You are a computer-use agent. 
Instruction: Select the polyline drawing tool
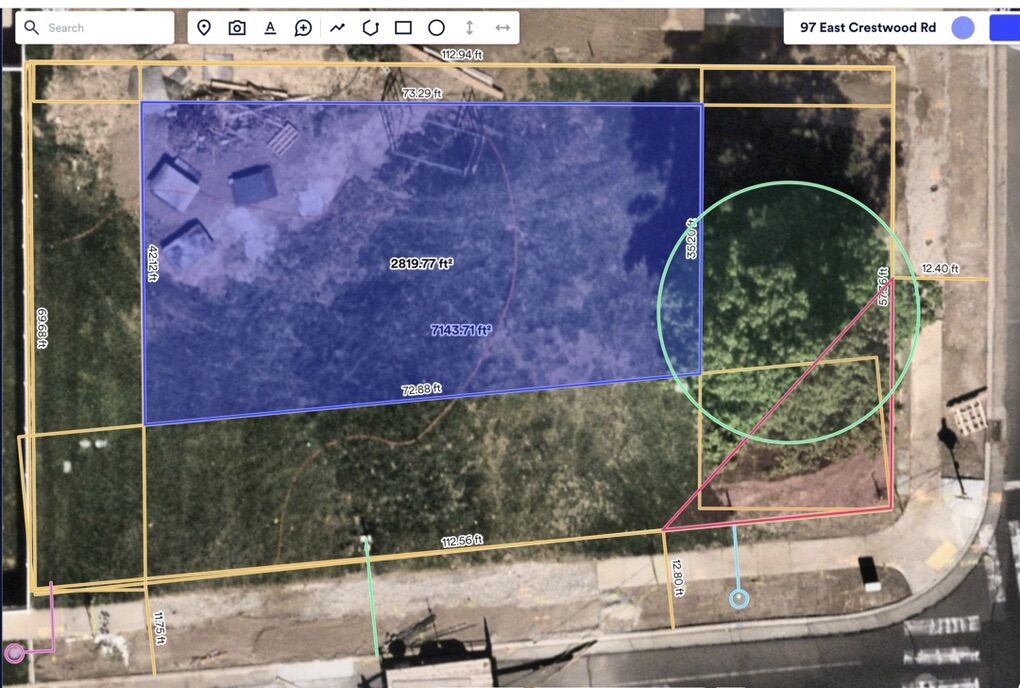coord(337,28)
